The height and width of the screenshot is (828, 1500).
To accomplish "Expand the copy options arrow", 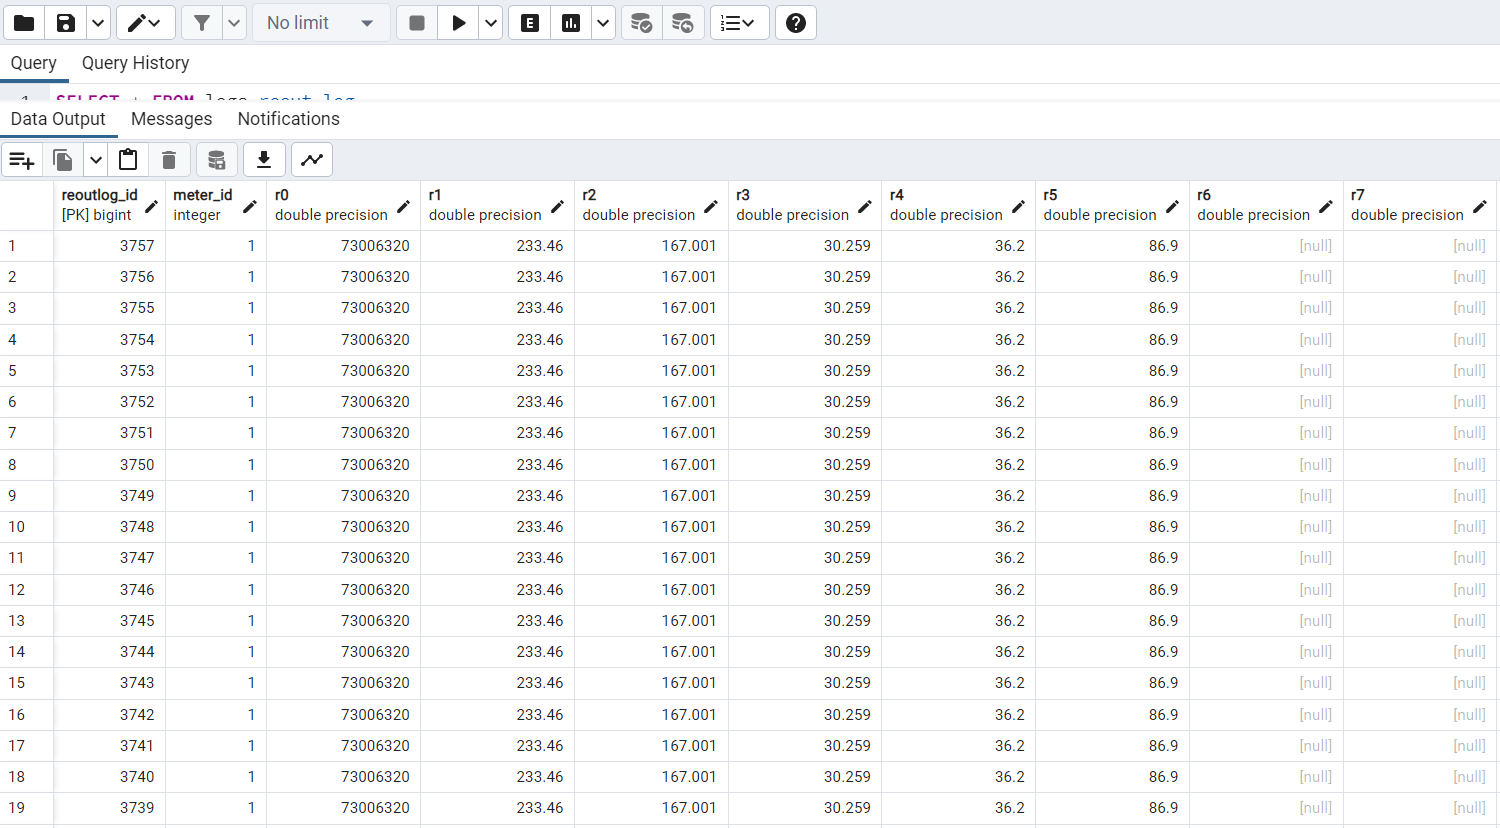I will 96,160.
